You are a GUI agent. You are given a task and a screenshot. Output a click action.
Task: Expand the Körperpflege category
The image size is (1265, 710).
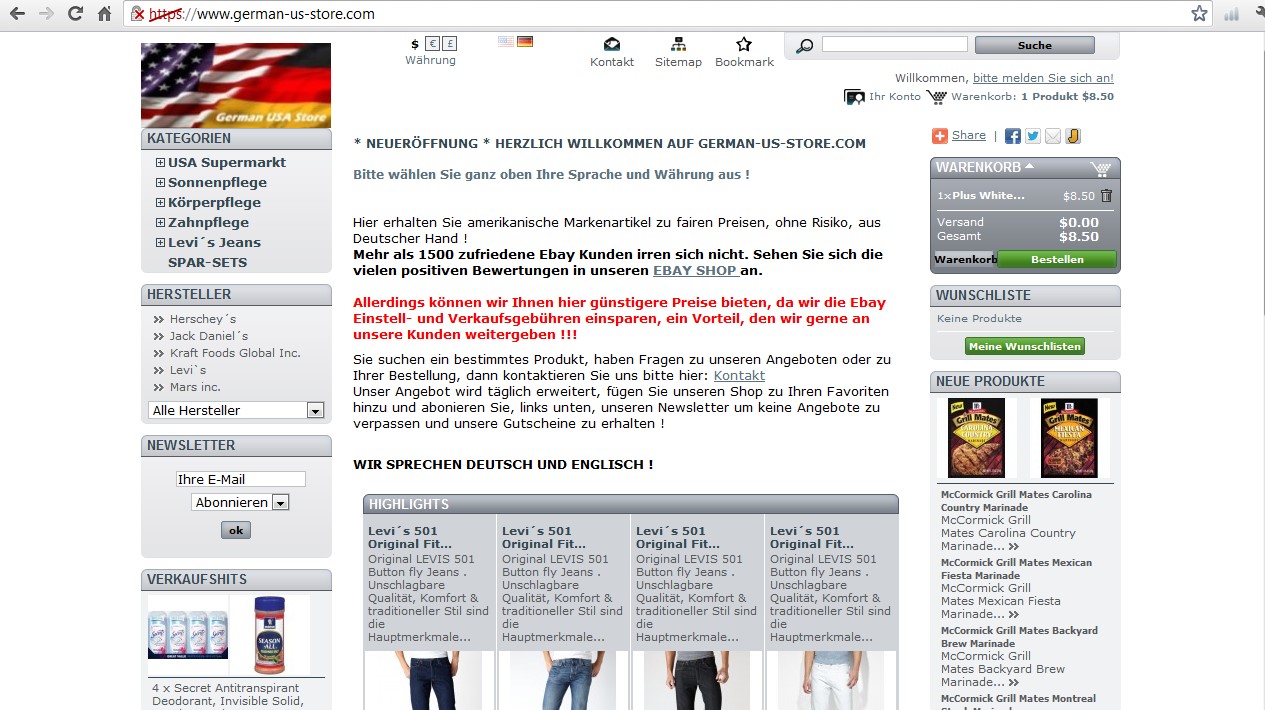[160, 203]
